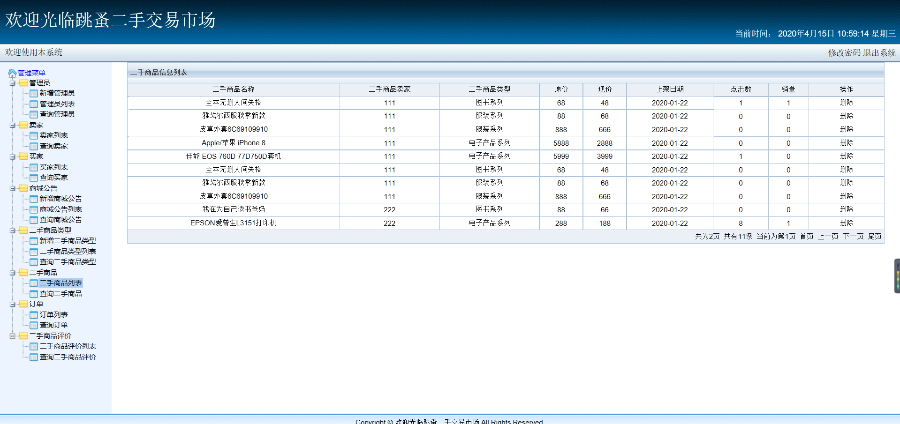The height and width of the screenshot is (424, 900).
Task: Click the page icon next to 商城公告列表
Action: coord(33,209)
